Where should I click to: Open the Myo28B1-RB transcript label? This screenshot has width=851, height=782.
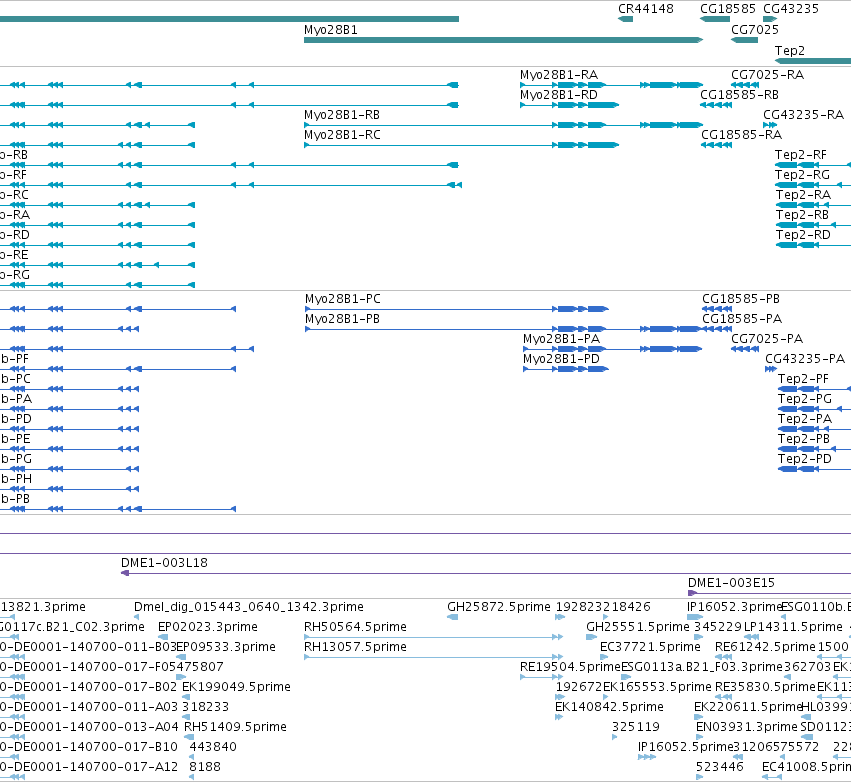342,115
